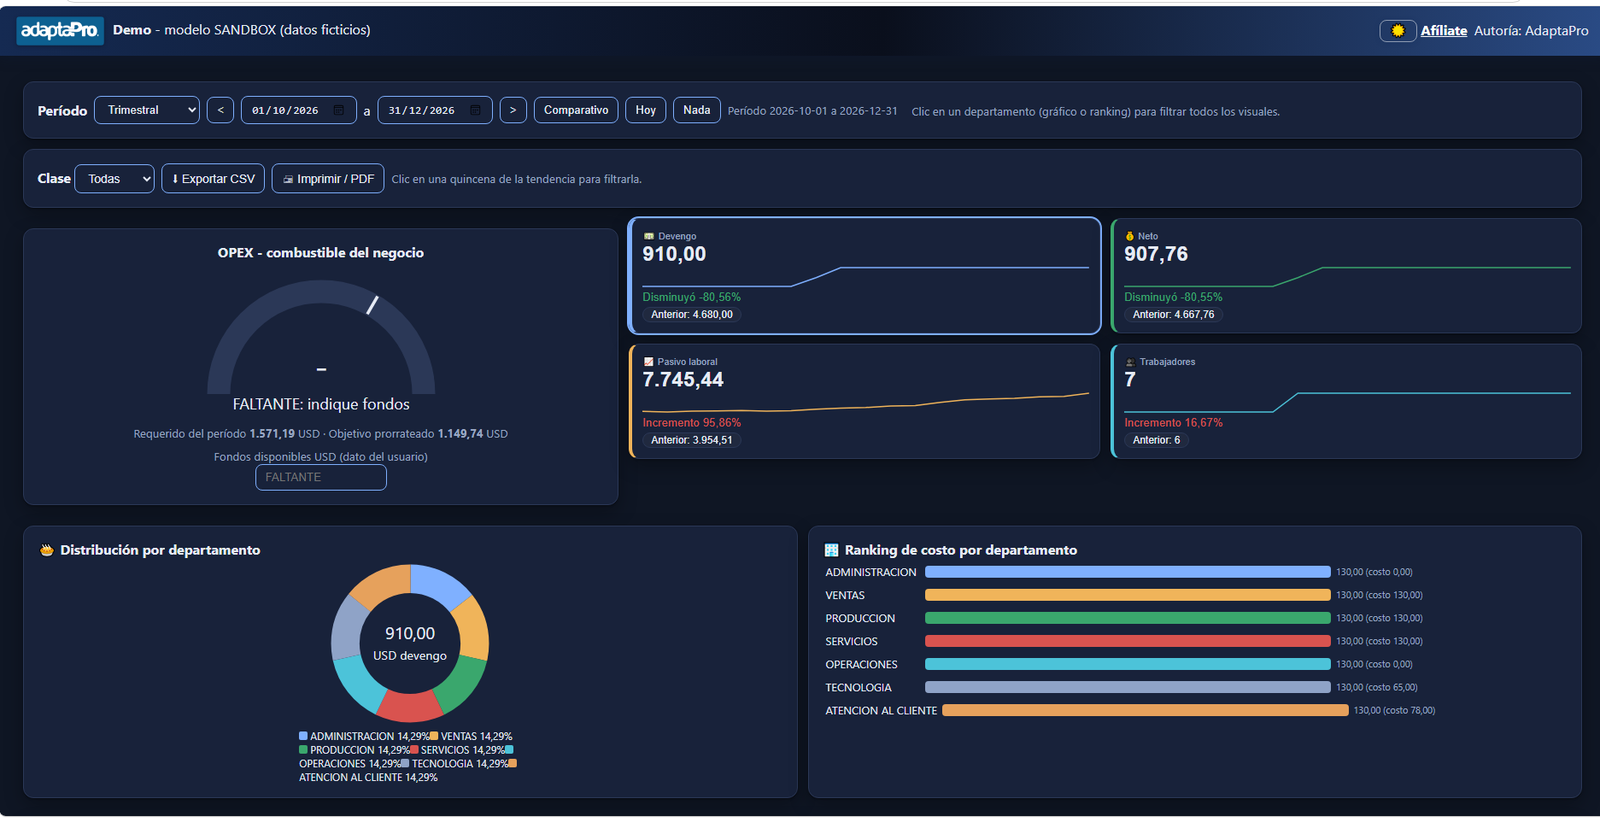Filter by the VENTAS ranking bar
This screenshot has width=1600, height=818.
click(x=1128, y=595)
